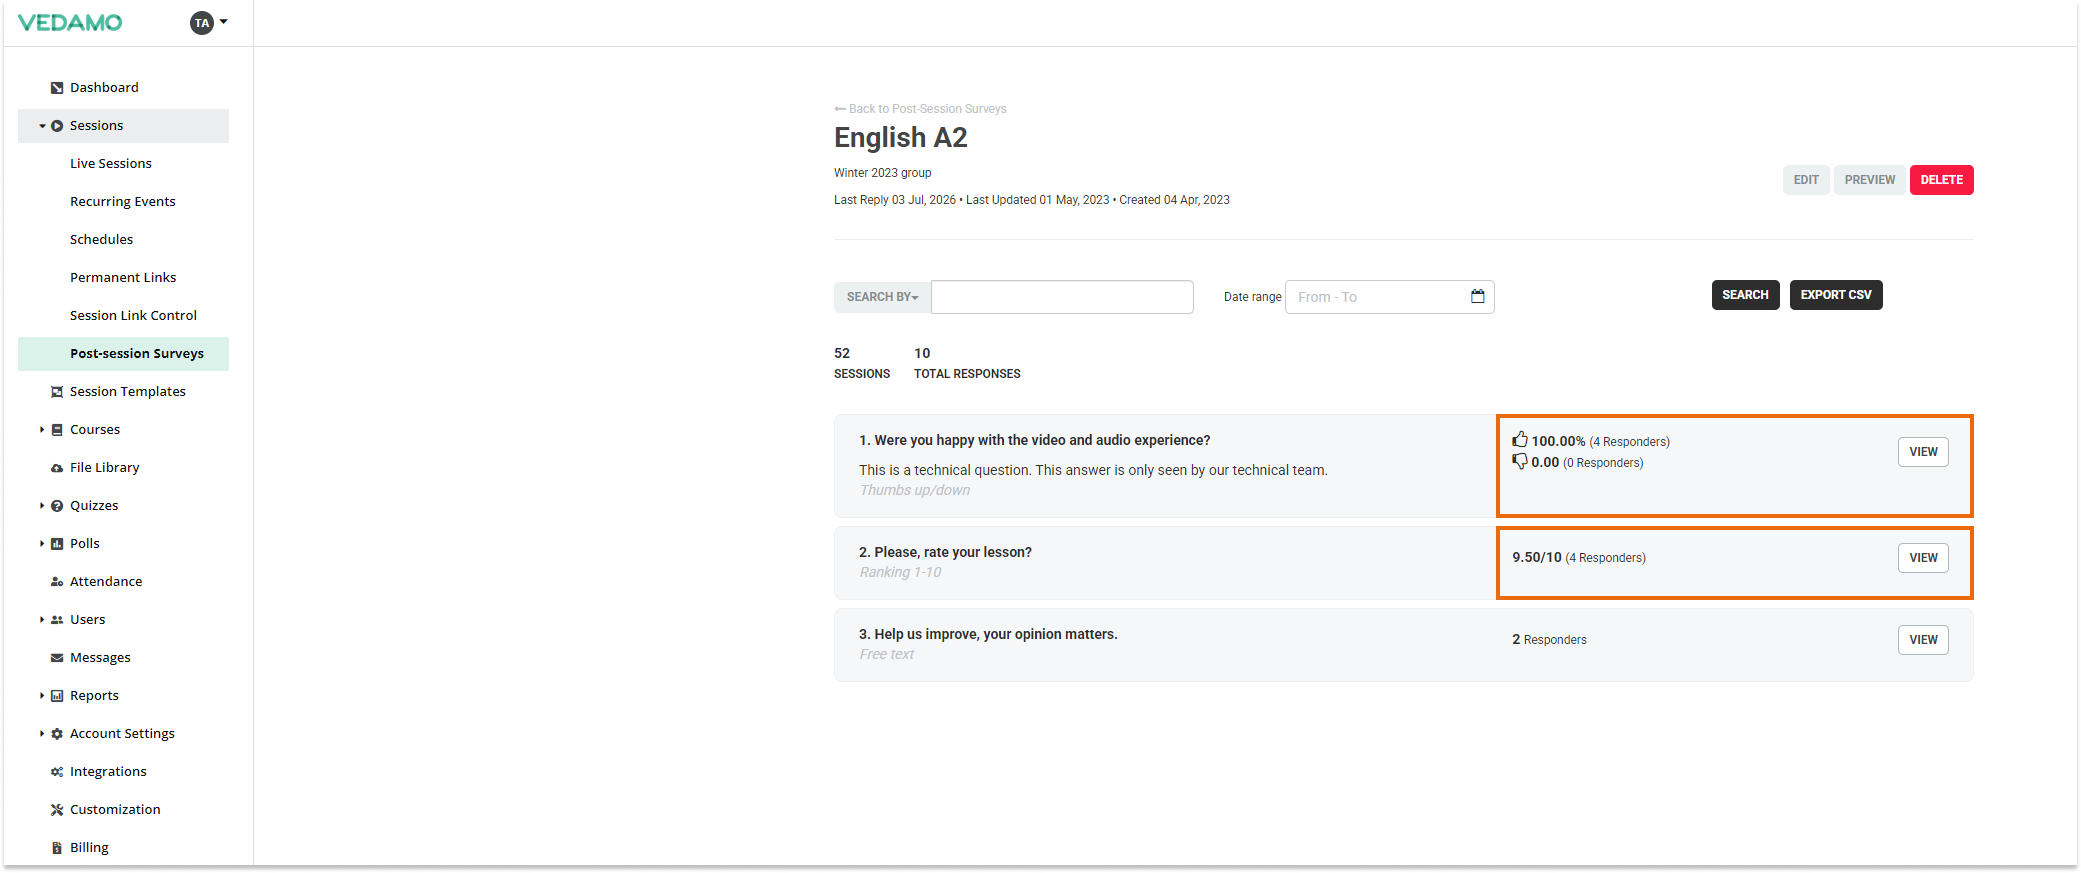2081x873 pixels.
Task: View responses for video and audio question
Action: [1923, 452]
